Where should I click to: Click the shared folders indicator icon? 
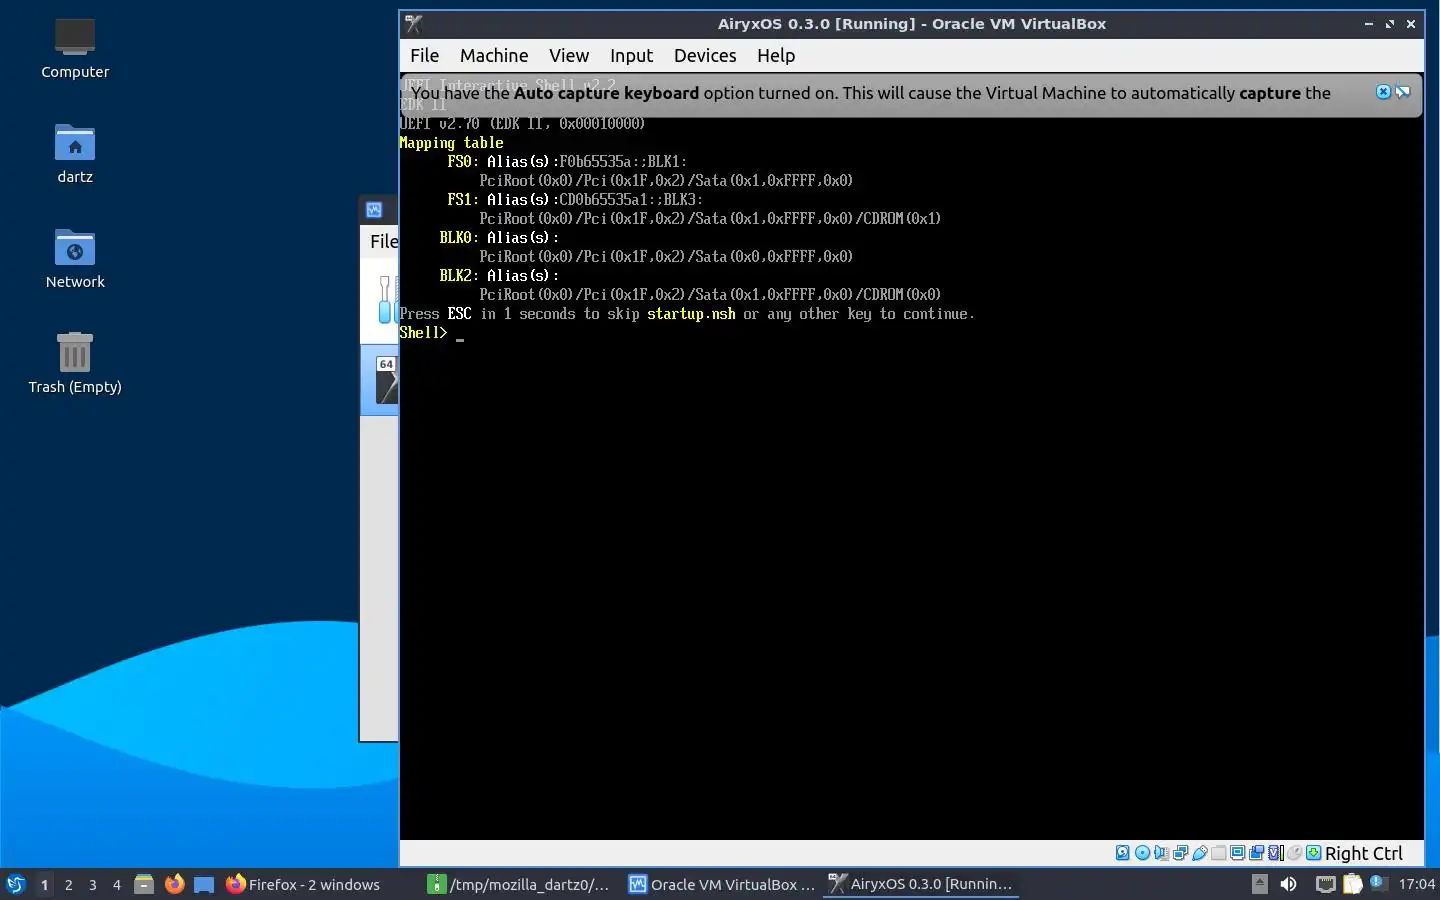tap(1218, 853)
